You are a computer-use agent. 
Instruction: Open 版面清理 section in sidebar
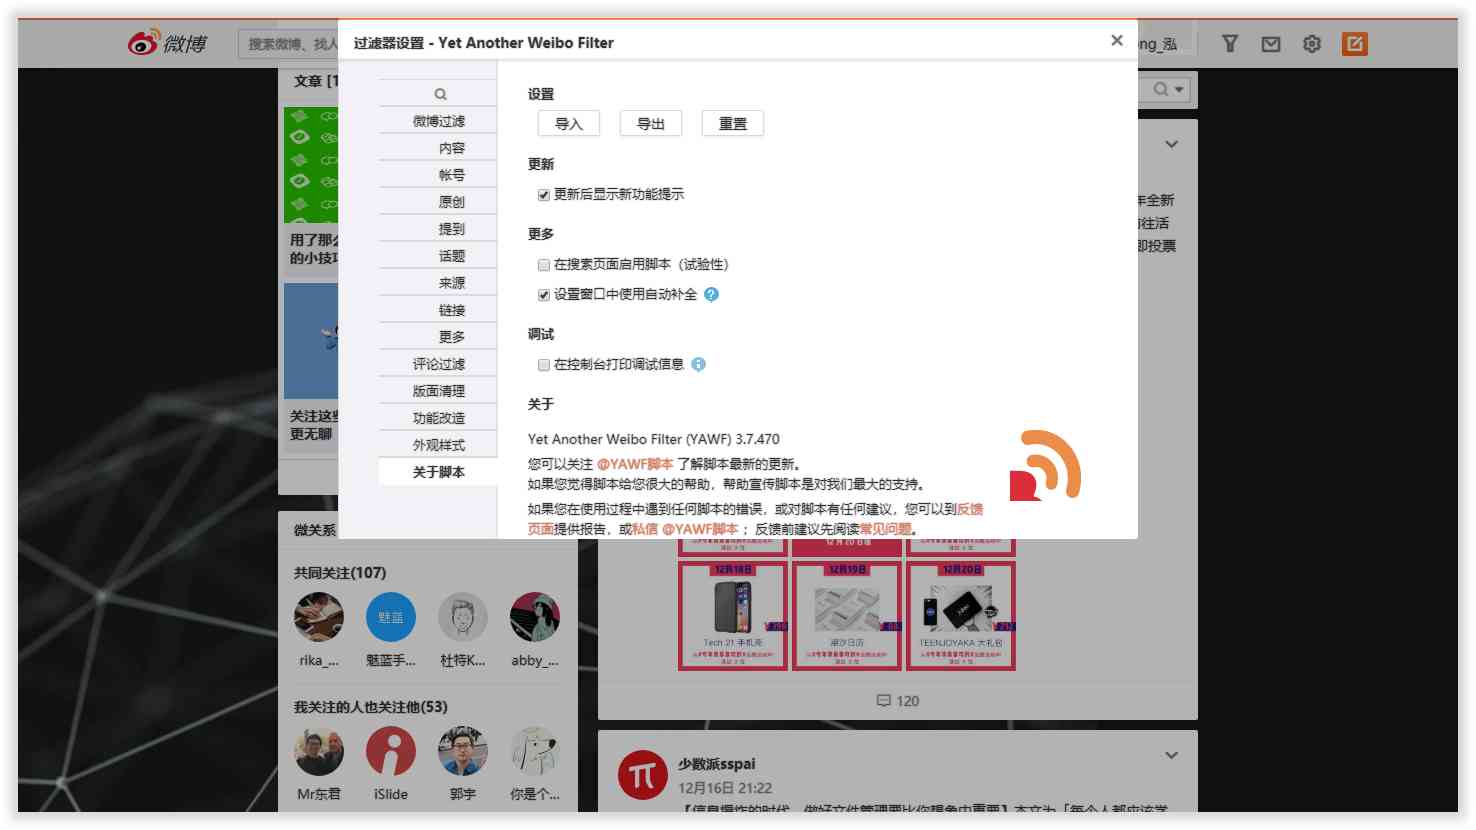tap(438, 391)
